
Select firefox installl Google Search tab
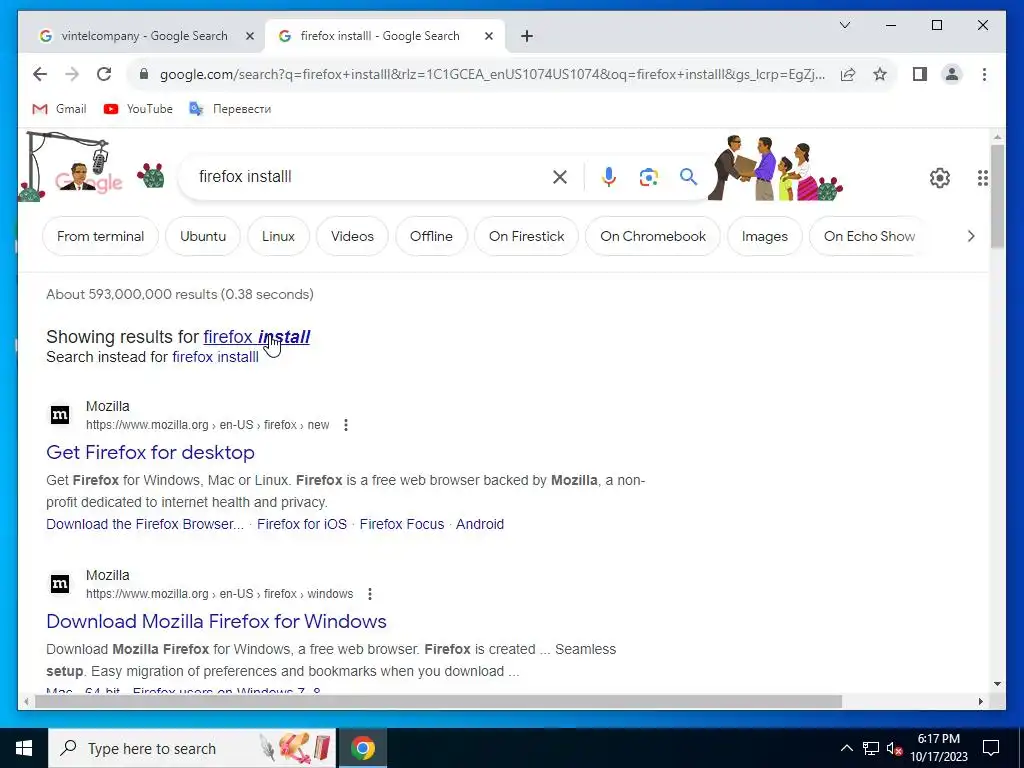[x=380, y=37]
